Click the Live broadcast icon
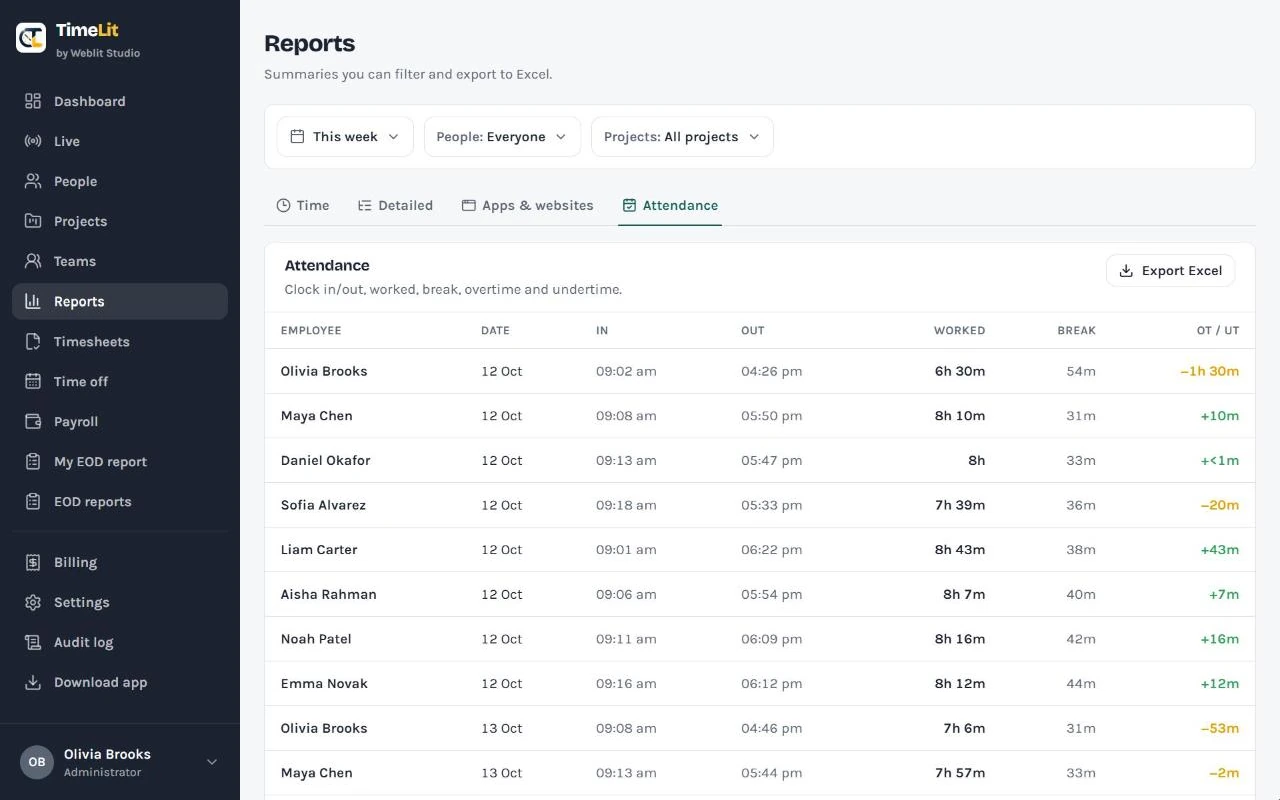The width and height of the screenshot is (1280, 800). pos(33,141)
